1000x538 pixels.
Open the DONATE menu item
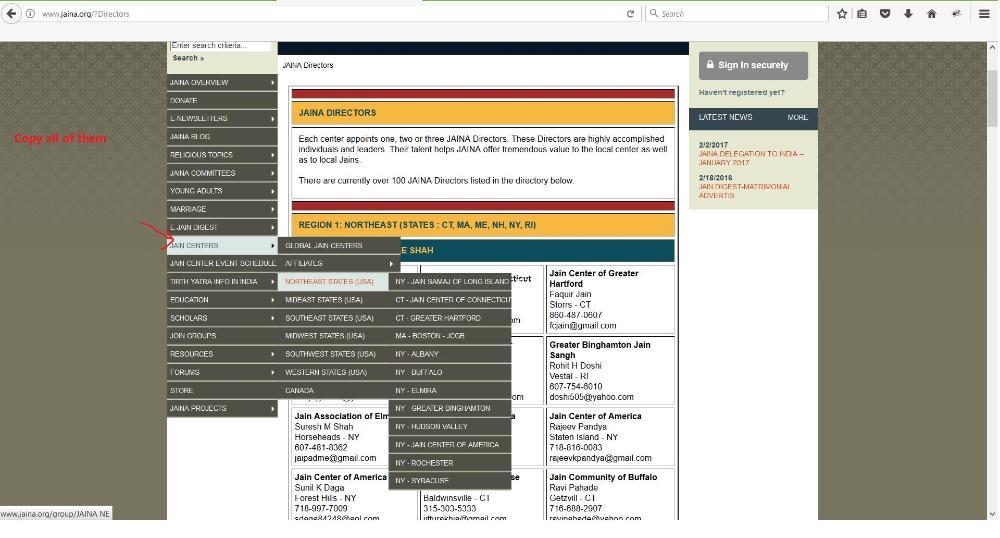coord(222,101)
